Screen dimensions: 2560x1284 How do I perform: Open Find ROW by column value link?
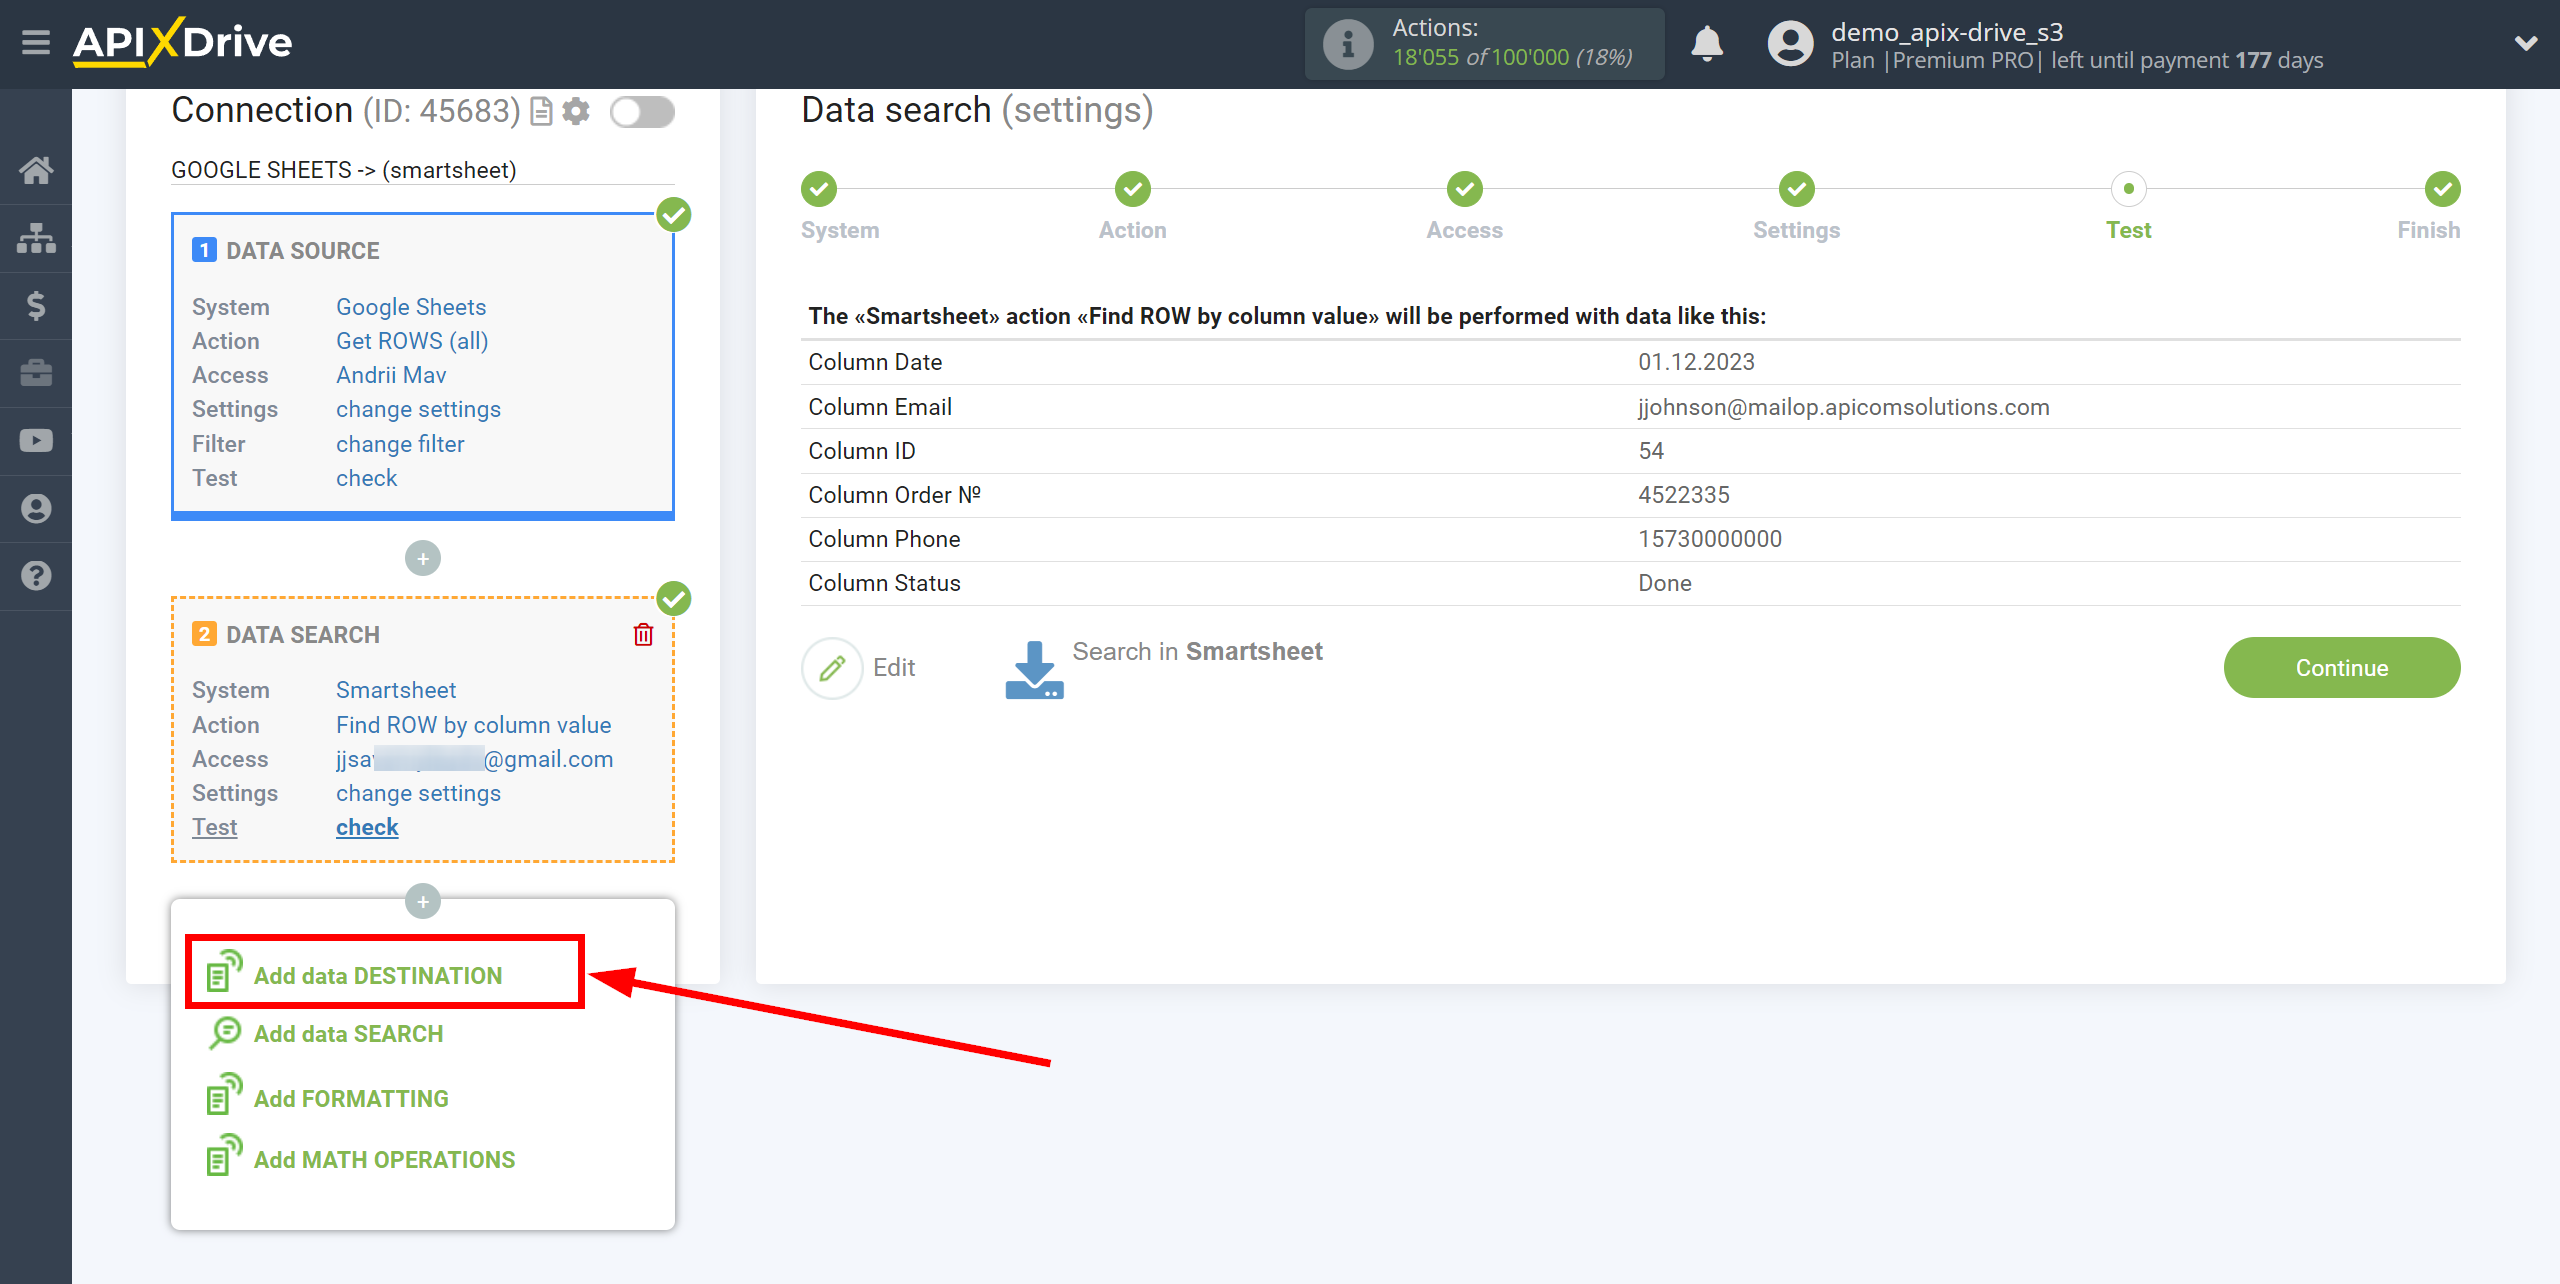coord(474,725)
